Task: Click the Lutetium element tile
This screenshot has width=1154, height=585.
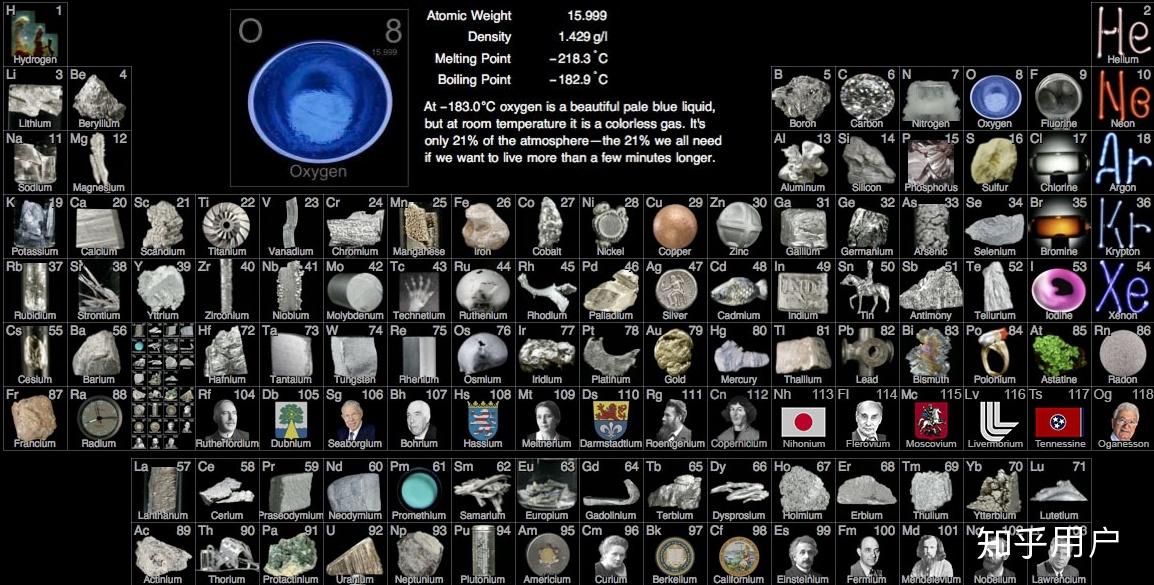Action: (x=1058, y=491)
